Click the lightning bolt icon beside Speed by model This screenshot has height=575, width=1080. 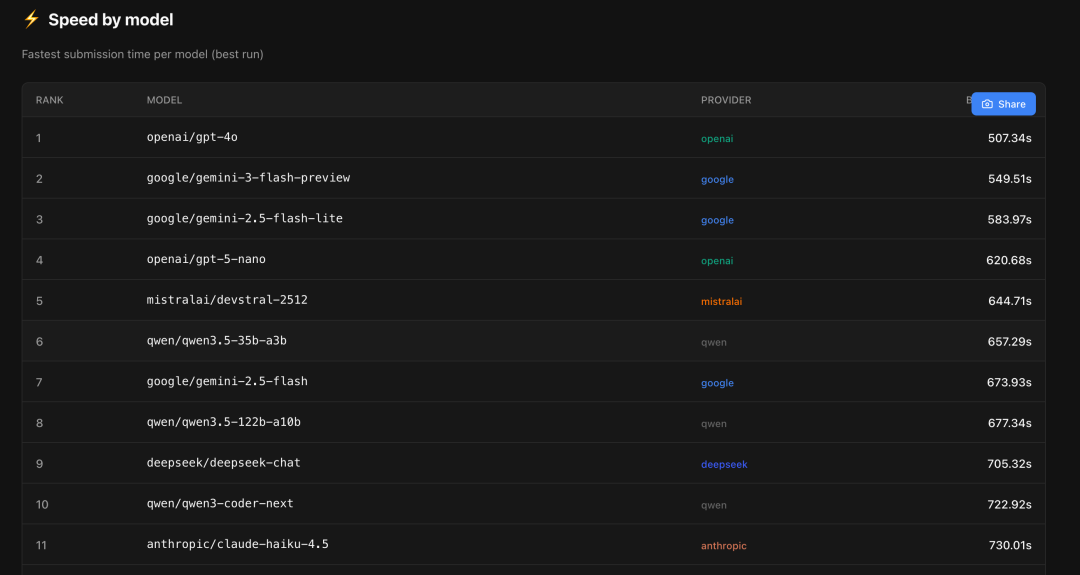click(x=31, y=19)
